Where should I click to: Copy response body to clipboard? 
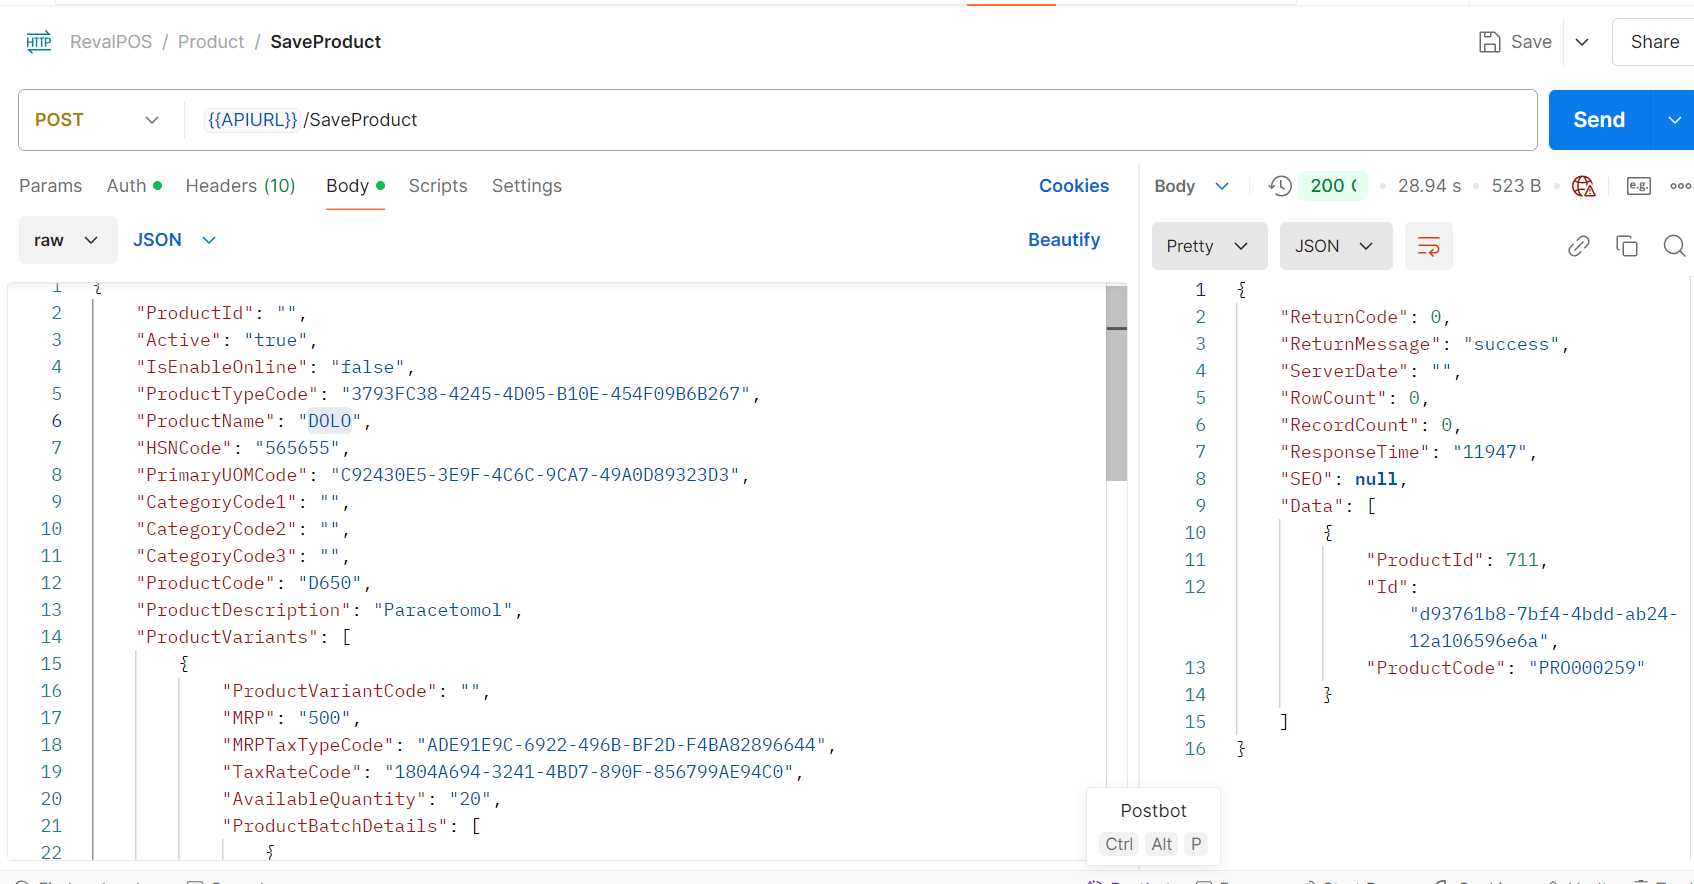click(x=1626, y=246)
